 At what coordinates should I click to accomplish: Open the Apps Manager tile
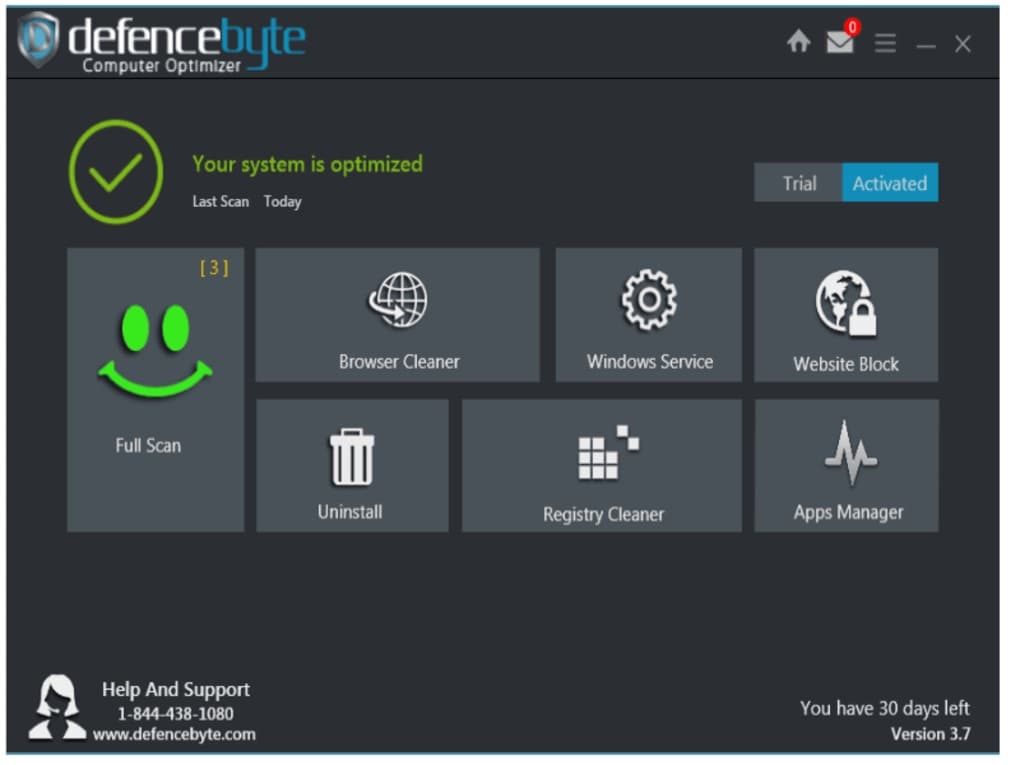pyautogui.click(x=846, y=466)
